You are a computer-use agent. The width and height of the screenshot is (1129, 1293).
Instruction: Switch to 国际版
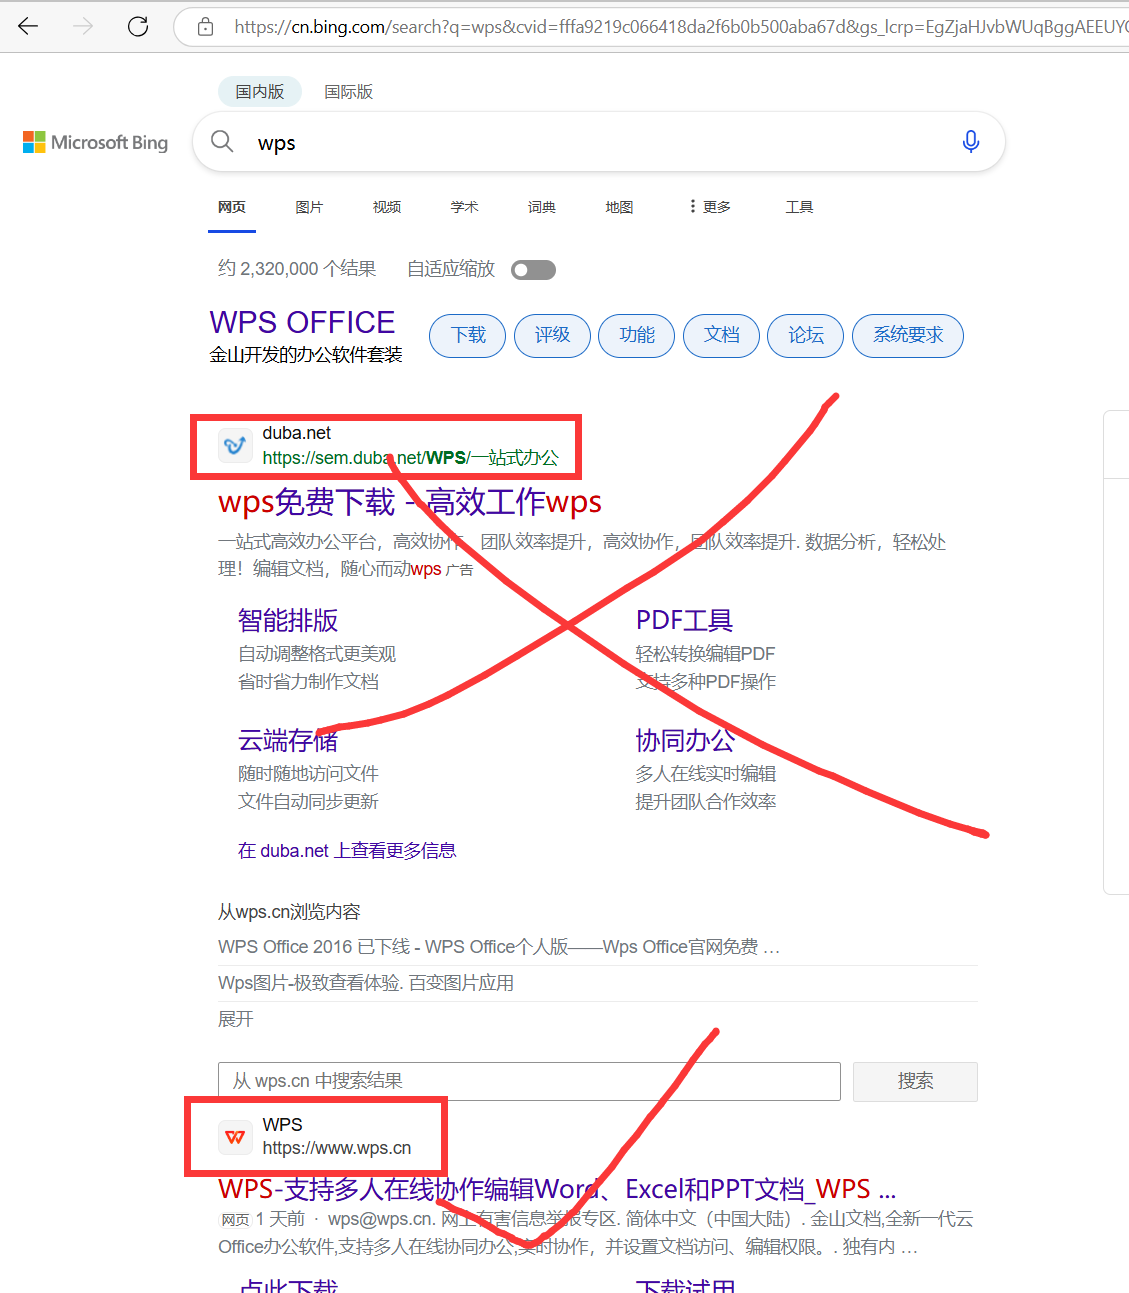click(349, 91)
